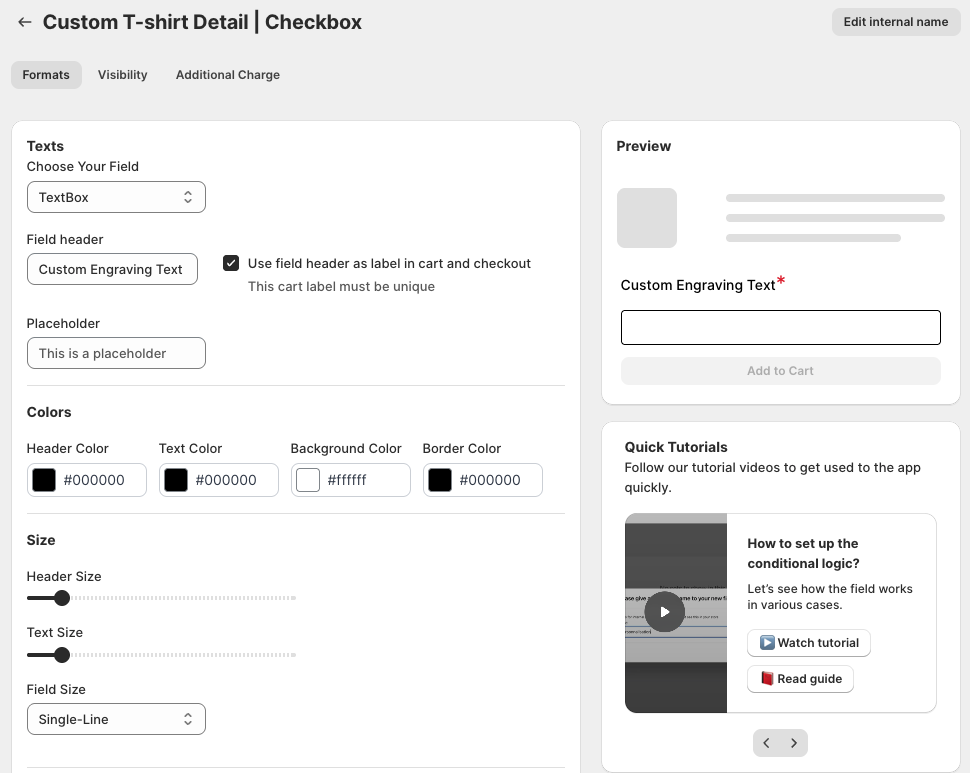Open the Choose Your Field selector
This screenshot has height=773, width=970.
tap(116, 197)
